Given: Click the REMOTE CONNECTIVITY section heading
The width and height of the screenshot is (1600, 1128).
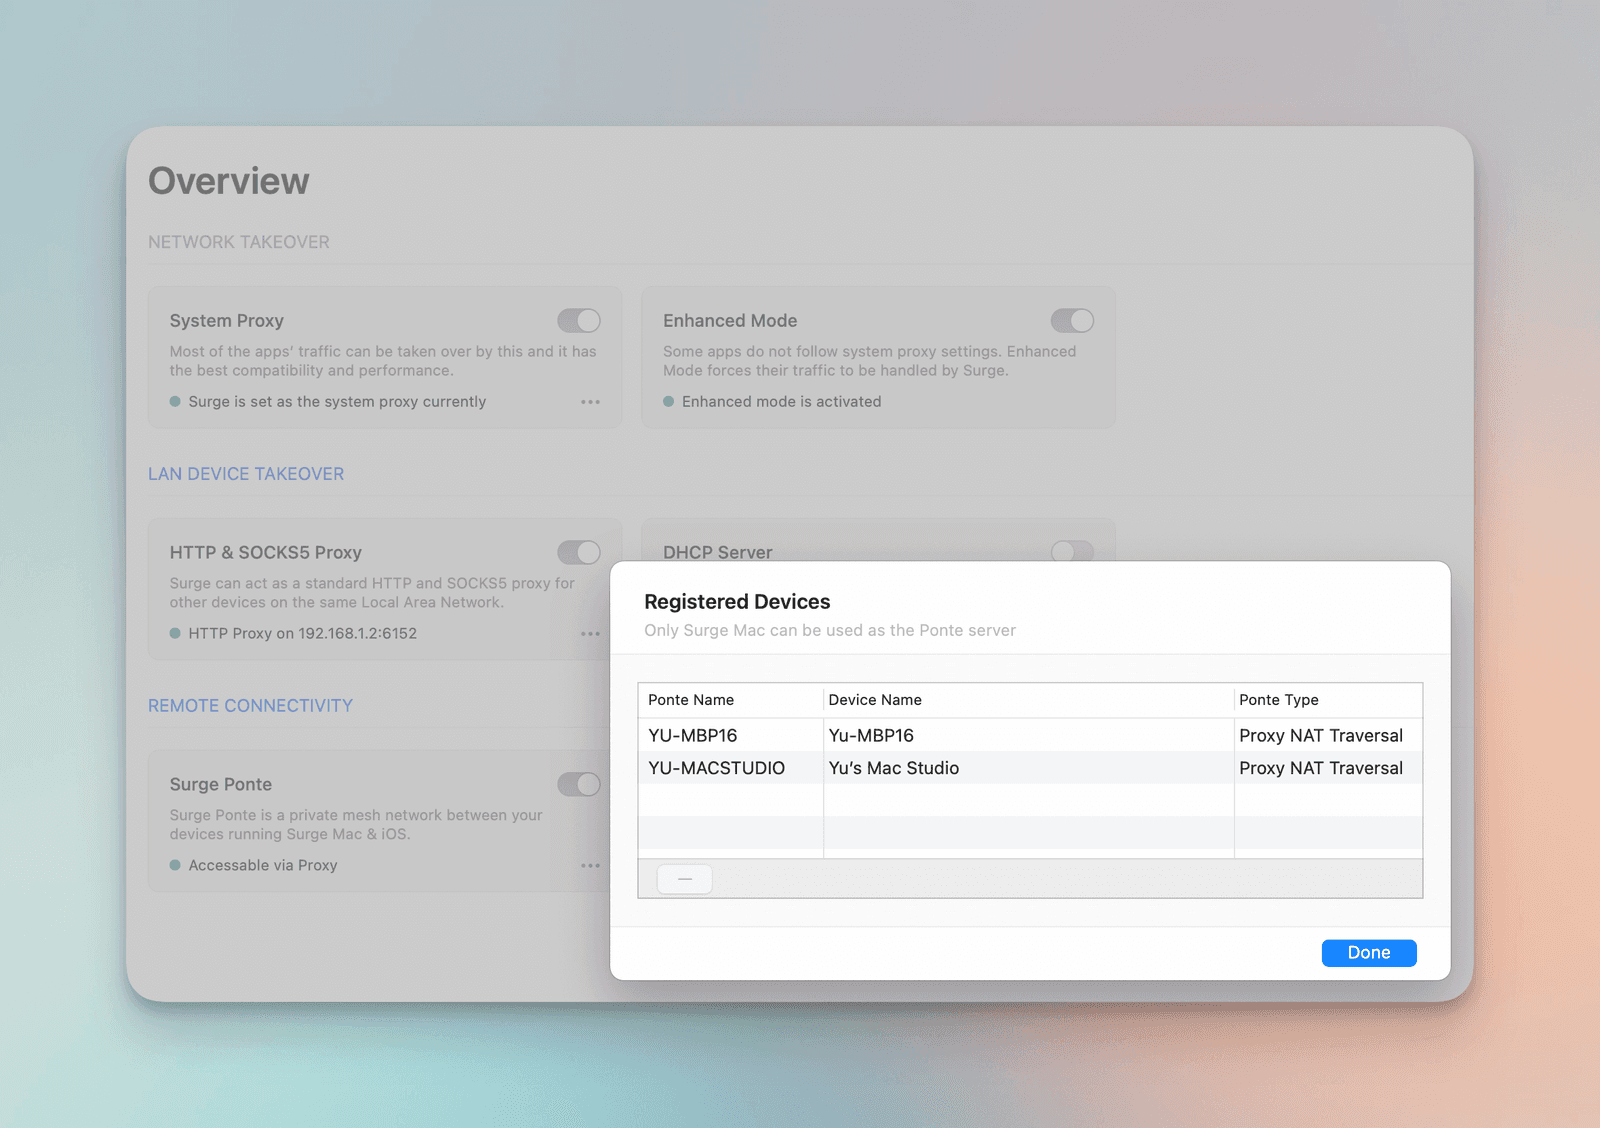Looking at the screenshot, I should 250,706.
